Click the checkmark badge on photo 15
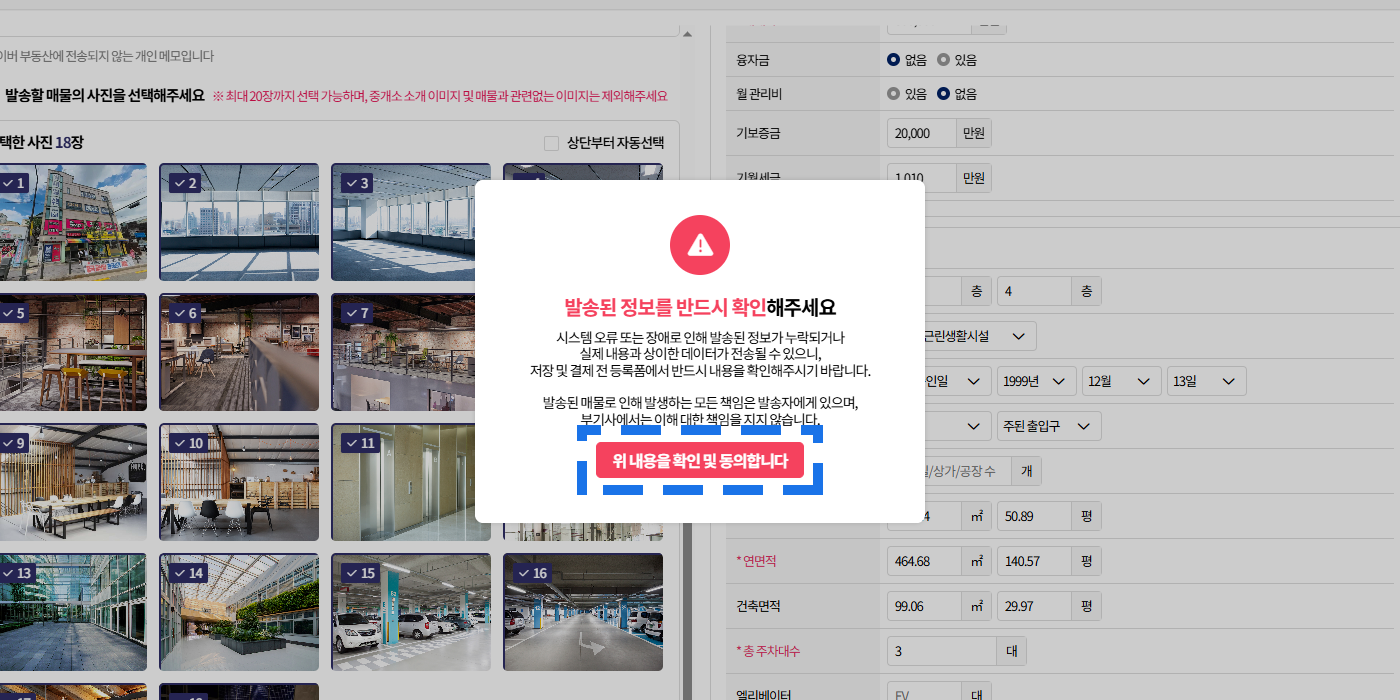Viewport: 1400px width, 700px height. click(359, 573)
